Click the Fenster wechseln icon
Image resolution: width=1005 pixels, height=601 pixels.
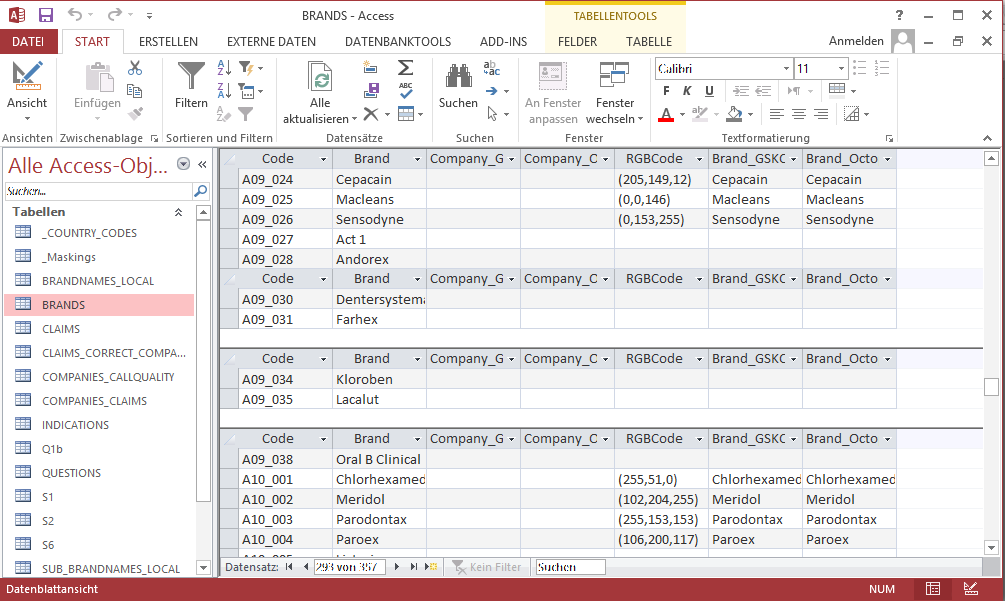(x=615, y=76)
